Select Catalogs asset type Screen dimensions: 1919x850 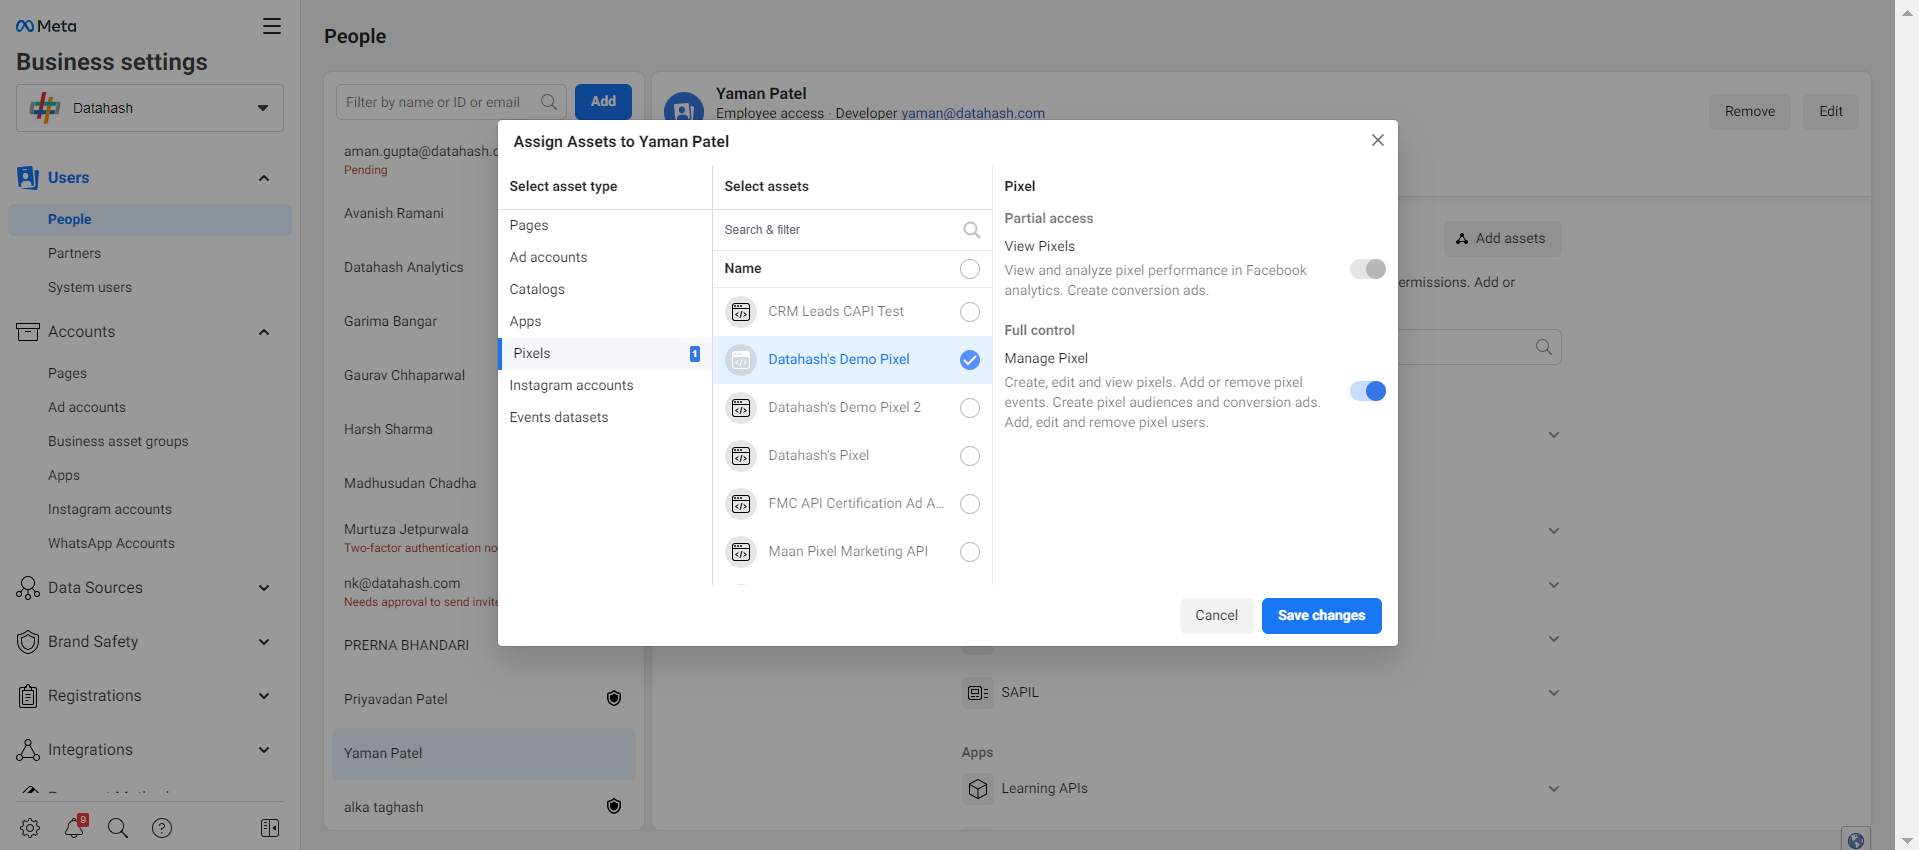coord(604,290)
